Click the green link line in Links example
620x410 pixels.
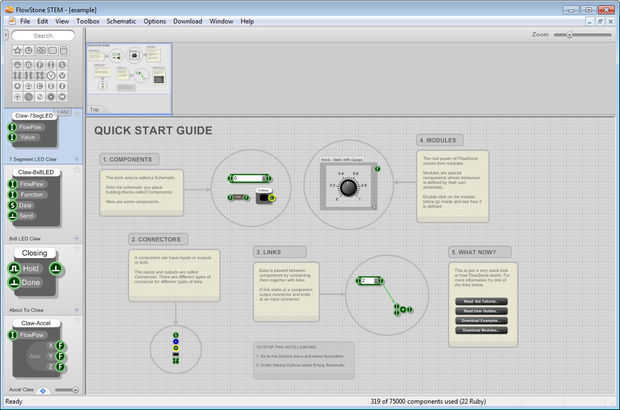click(388, 295)
